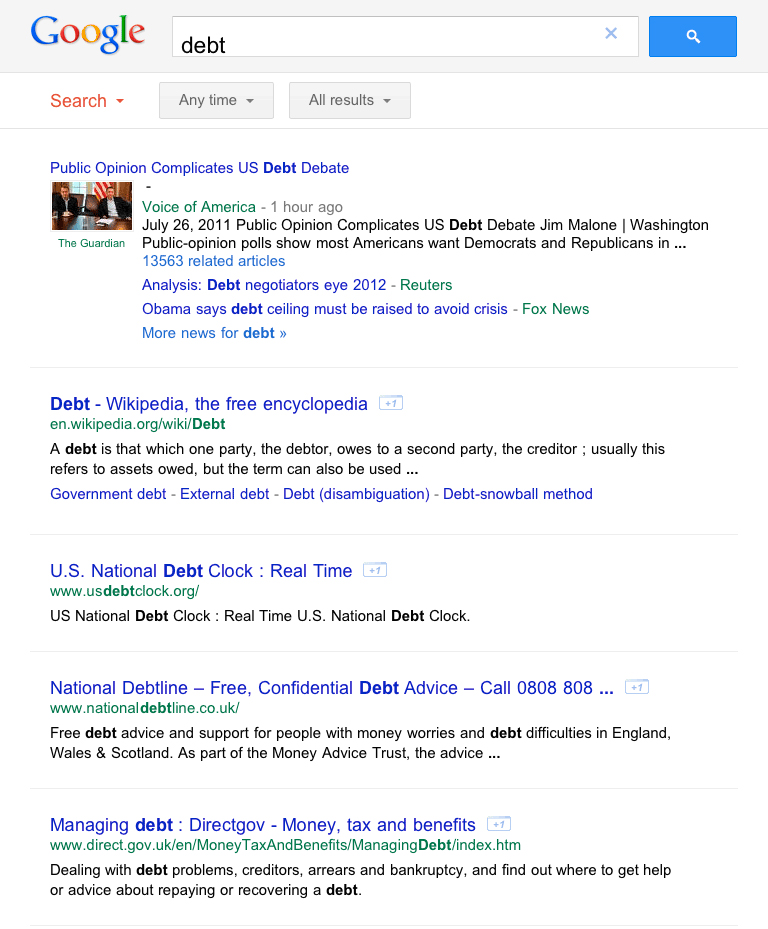Viewport: 768px width, 929px height.
Task: Click the +1 icon next to Wikipedia result
Action: (391, 403)
